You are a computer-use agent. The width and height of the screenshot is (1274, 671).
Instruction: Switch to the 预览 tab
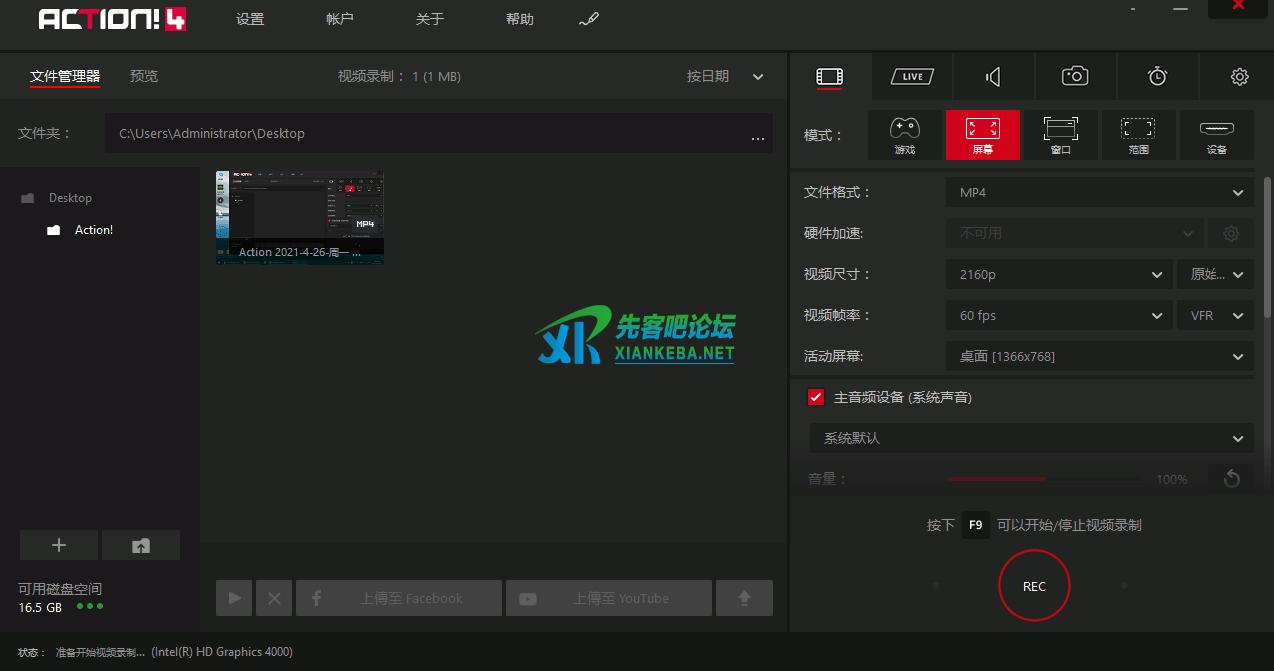point(144,76)
